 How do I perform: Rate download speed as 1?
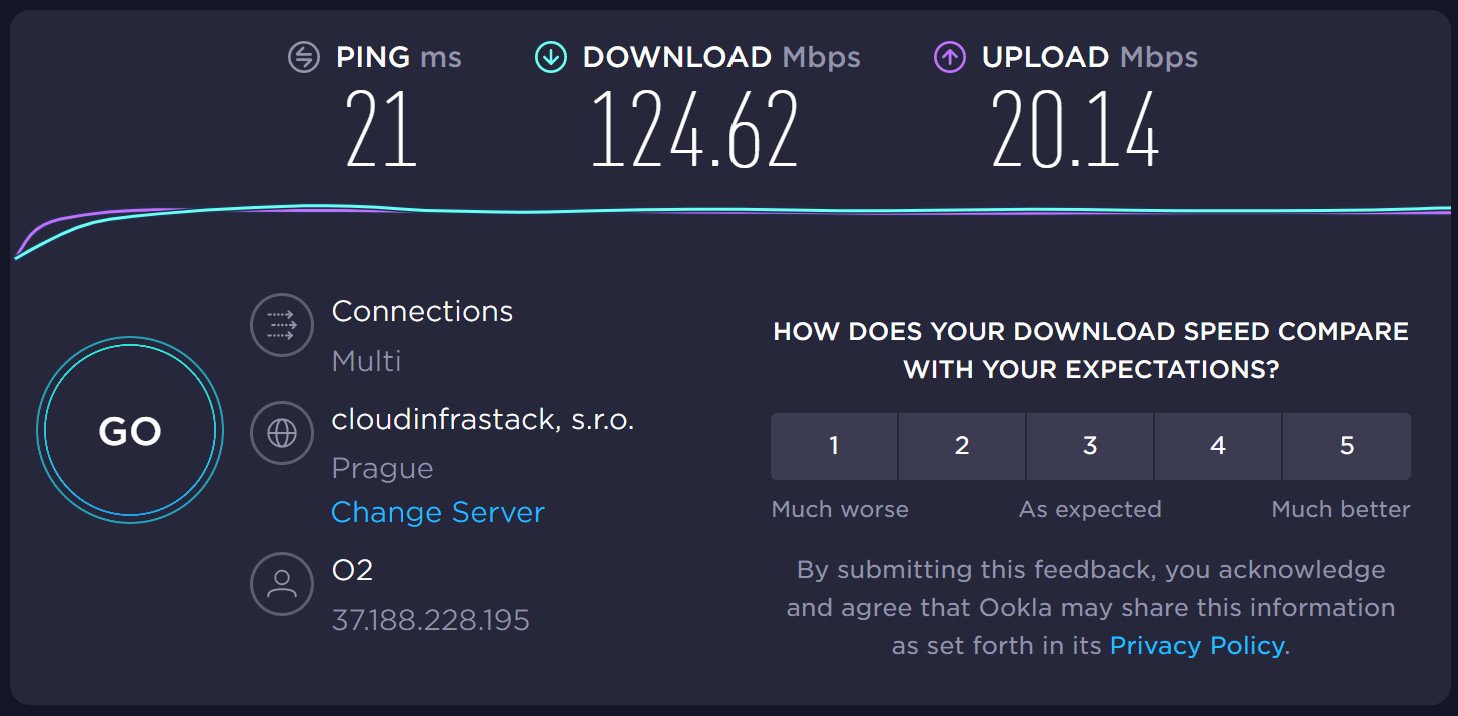834,446
